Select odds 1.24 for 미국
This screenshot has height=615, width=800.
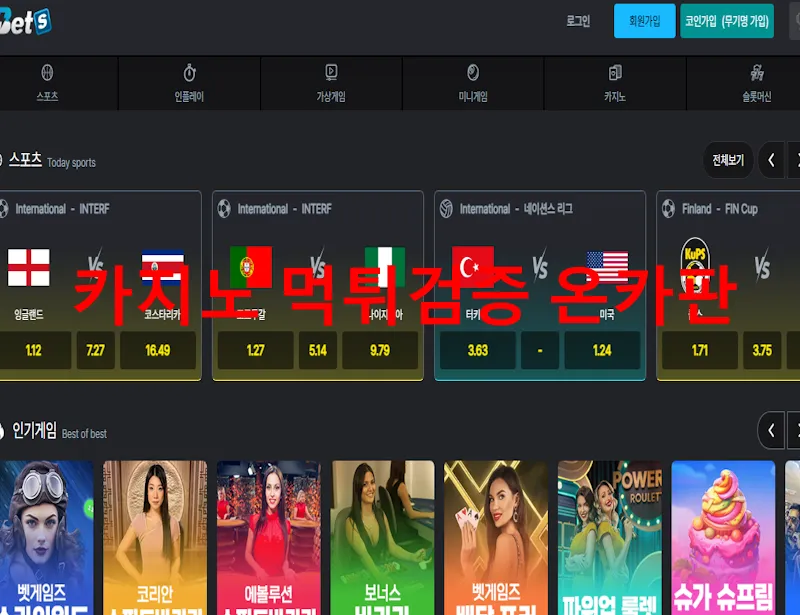[x=602, y=350]
